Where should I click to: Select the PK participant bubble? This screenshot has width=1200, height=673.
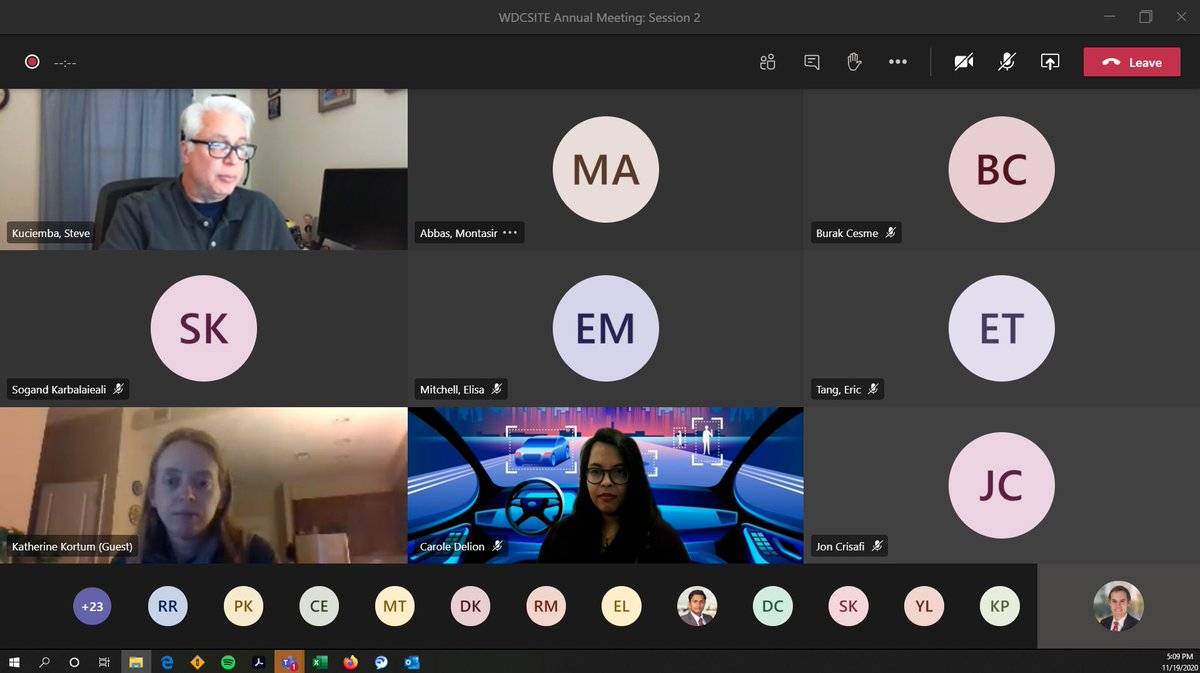pyautogui.click(x=243, y=606)
